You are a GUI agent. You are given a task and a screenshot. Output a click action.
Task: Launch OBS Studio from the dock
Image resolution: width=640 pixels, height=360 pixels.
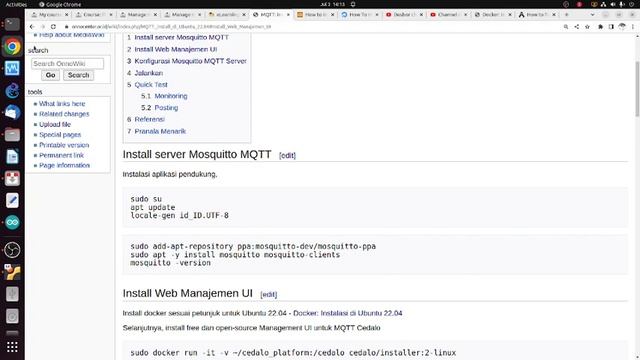(12, 250)
